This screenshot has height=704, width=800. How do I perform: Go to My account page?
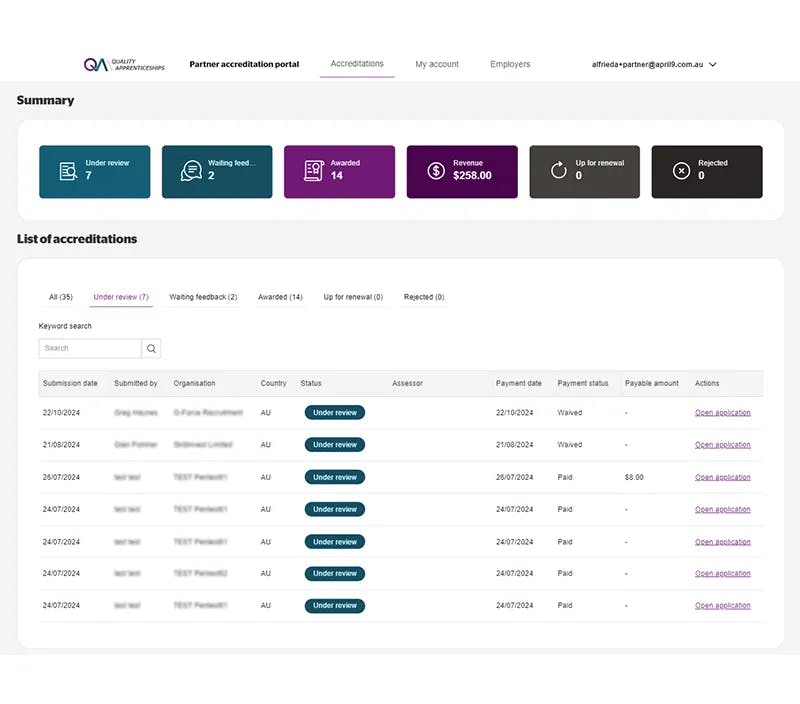[x=437, y=64]
